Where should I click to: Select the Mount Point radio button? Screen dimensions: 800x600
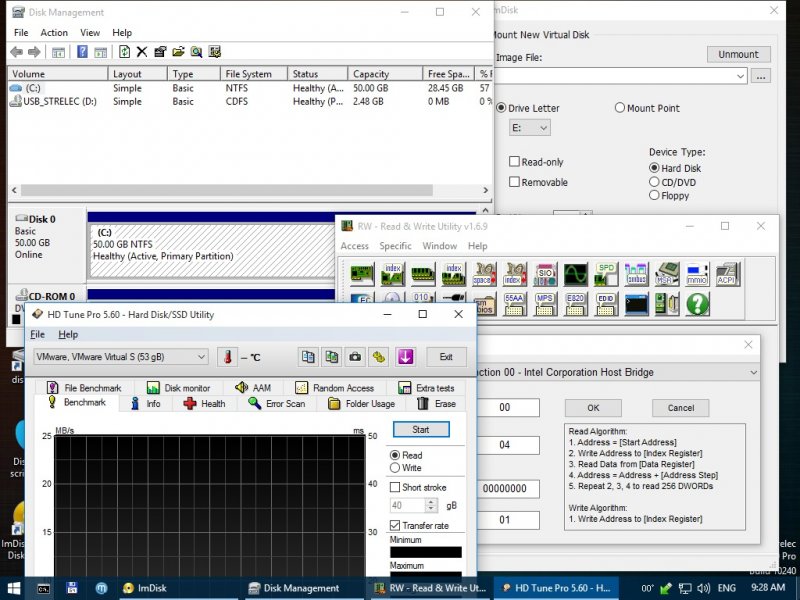pos(619,108)
